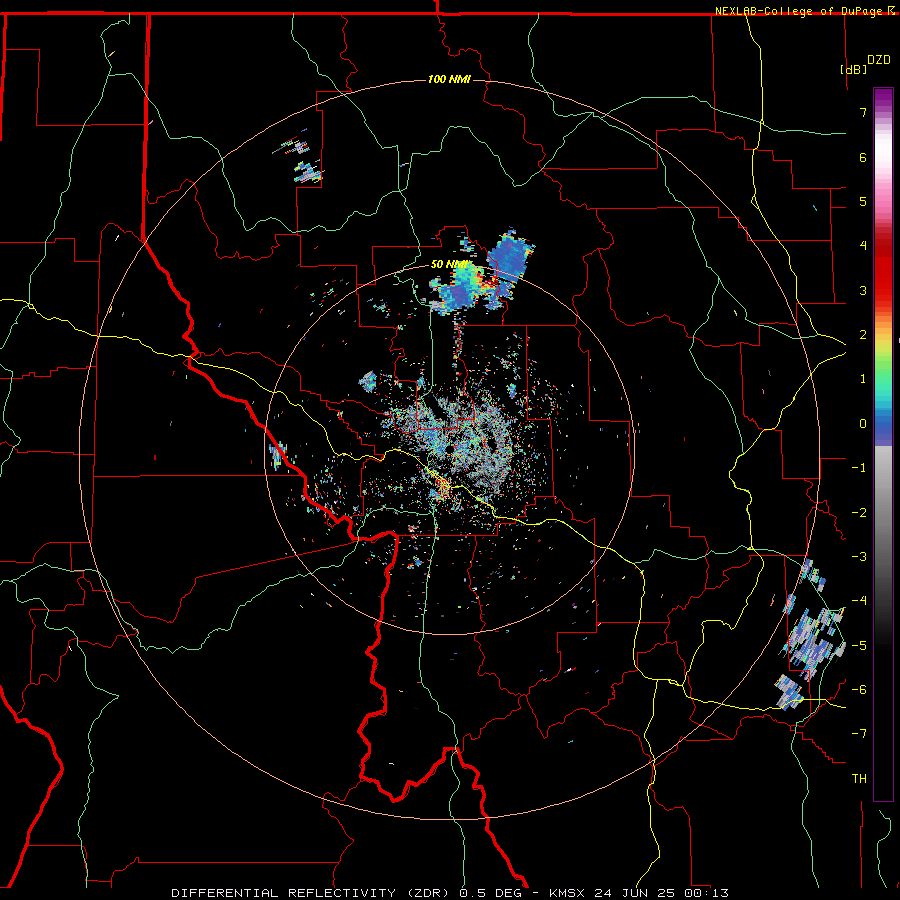Select the 6 dB legend tick label
Screen dimensions: 900x900
tap(863, 157)
